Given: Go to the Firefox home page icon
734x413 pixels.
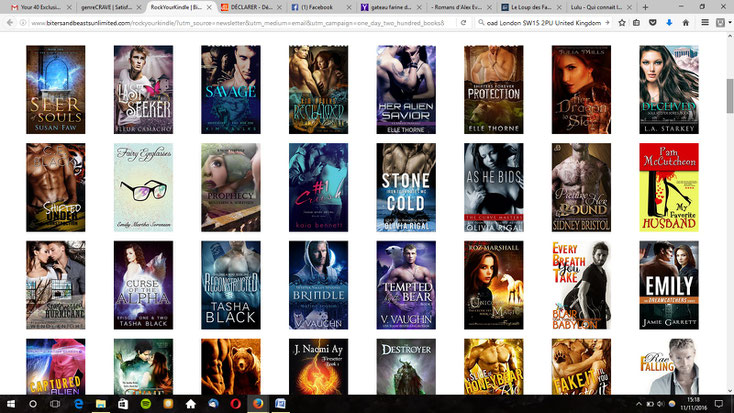Looking at the screenshot, I should coord(686,22).
